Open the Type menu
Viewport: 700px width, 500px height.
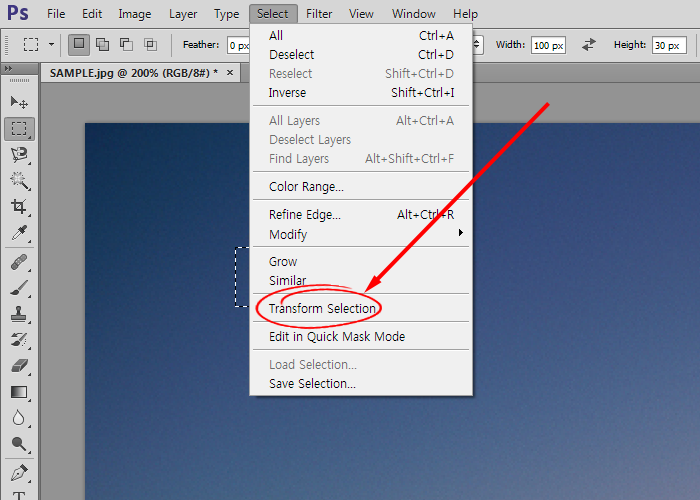click(x=226, y=14)
